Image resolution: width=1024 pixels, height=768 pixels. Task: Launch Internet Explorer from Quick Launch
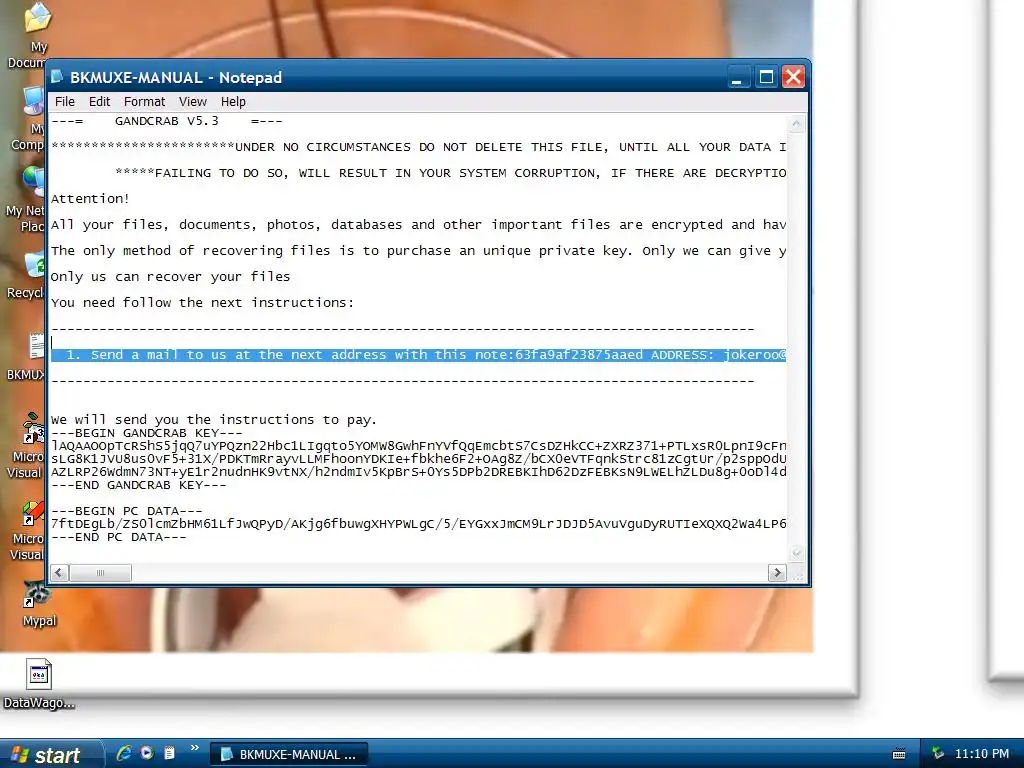(124, 753)
